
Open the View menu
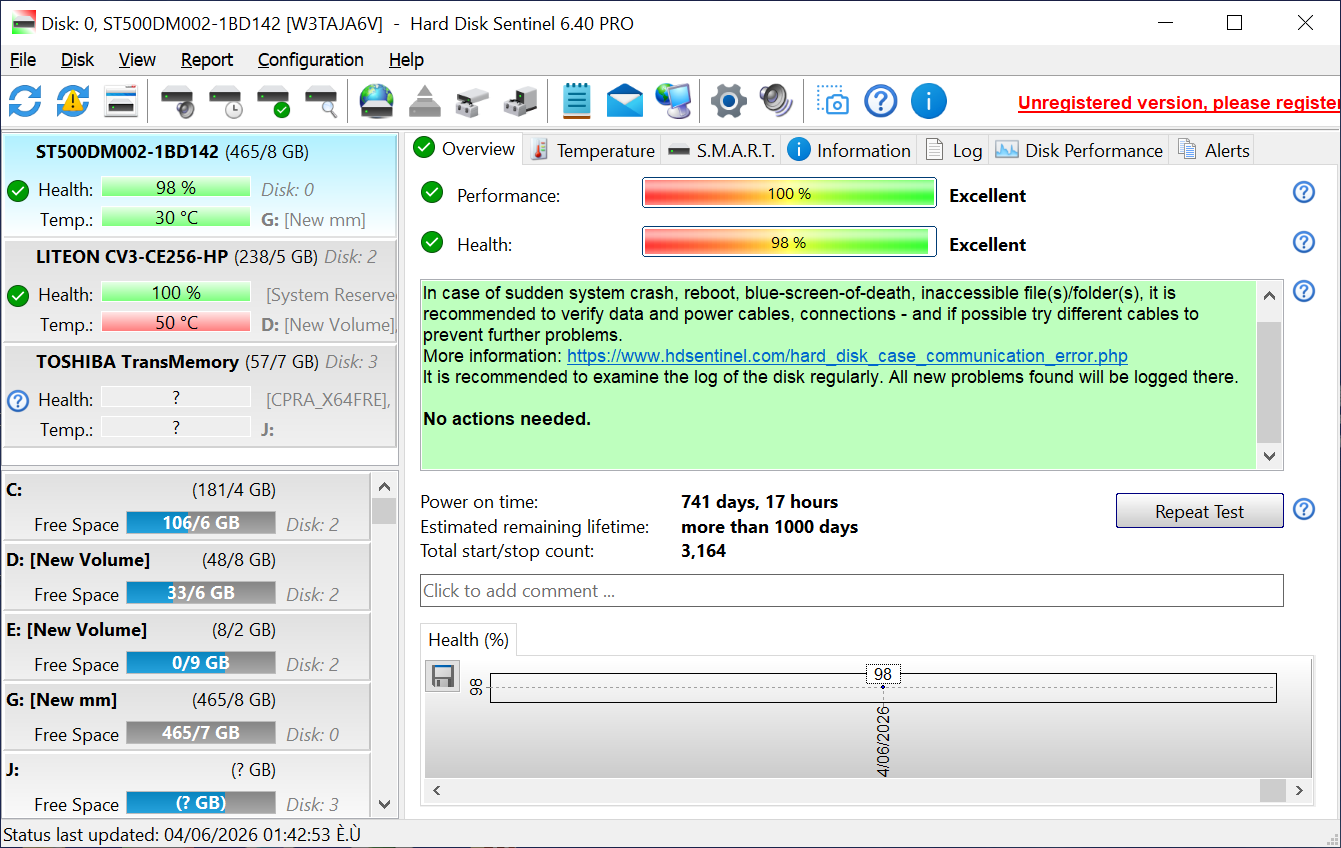(x=137, y=60)
